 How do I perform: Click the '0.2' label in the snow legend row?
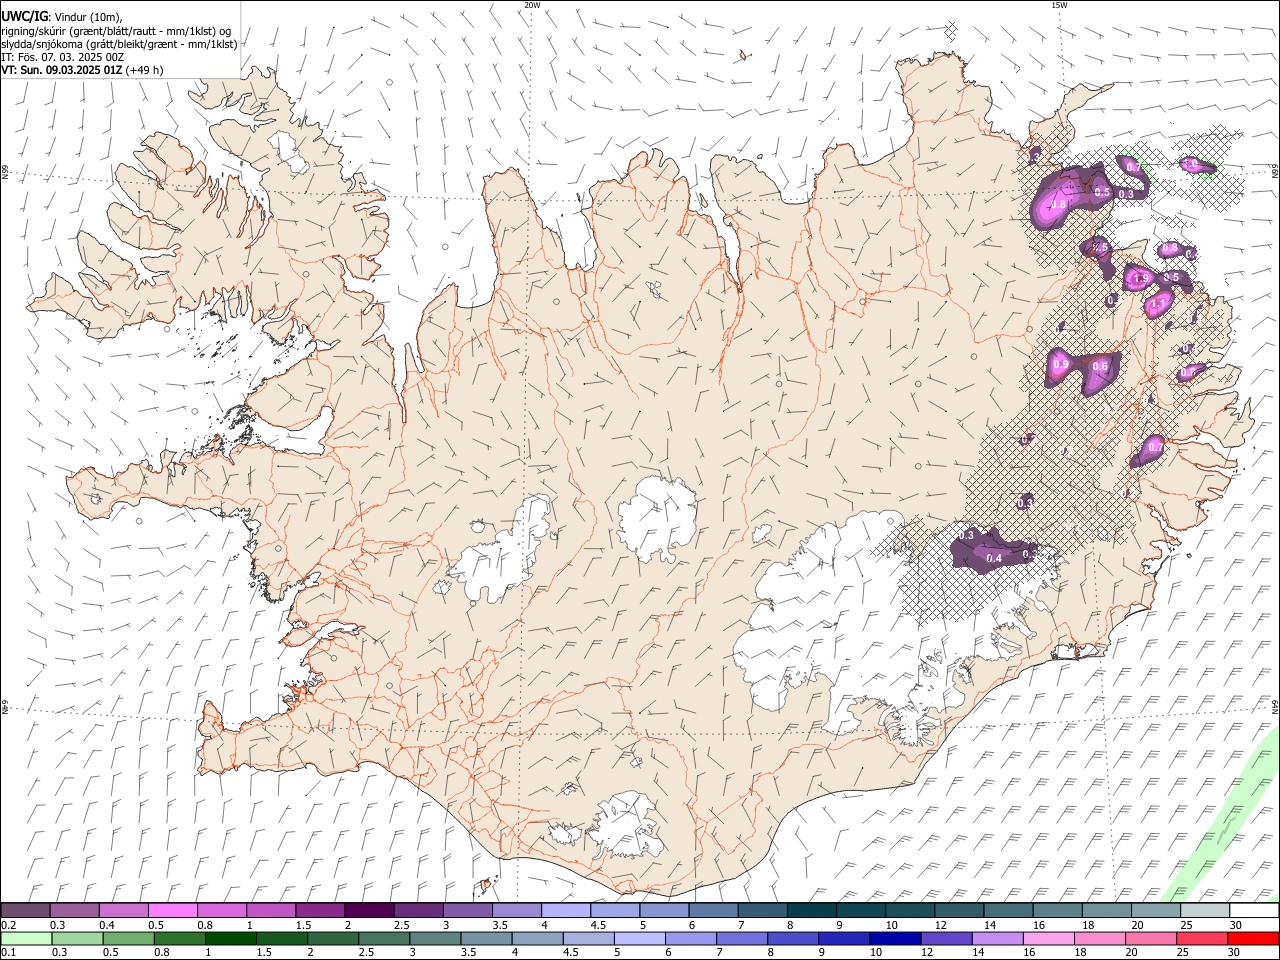point(9,925)
